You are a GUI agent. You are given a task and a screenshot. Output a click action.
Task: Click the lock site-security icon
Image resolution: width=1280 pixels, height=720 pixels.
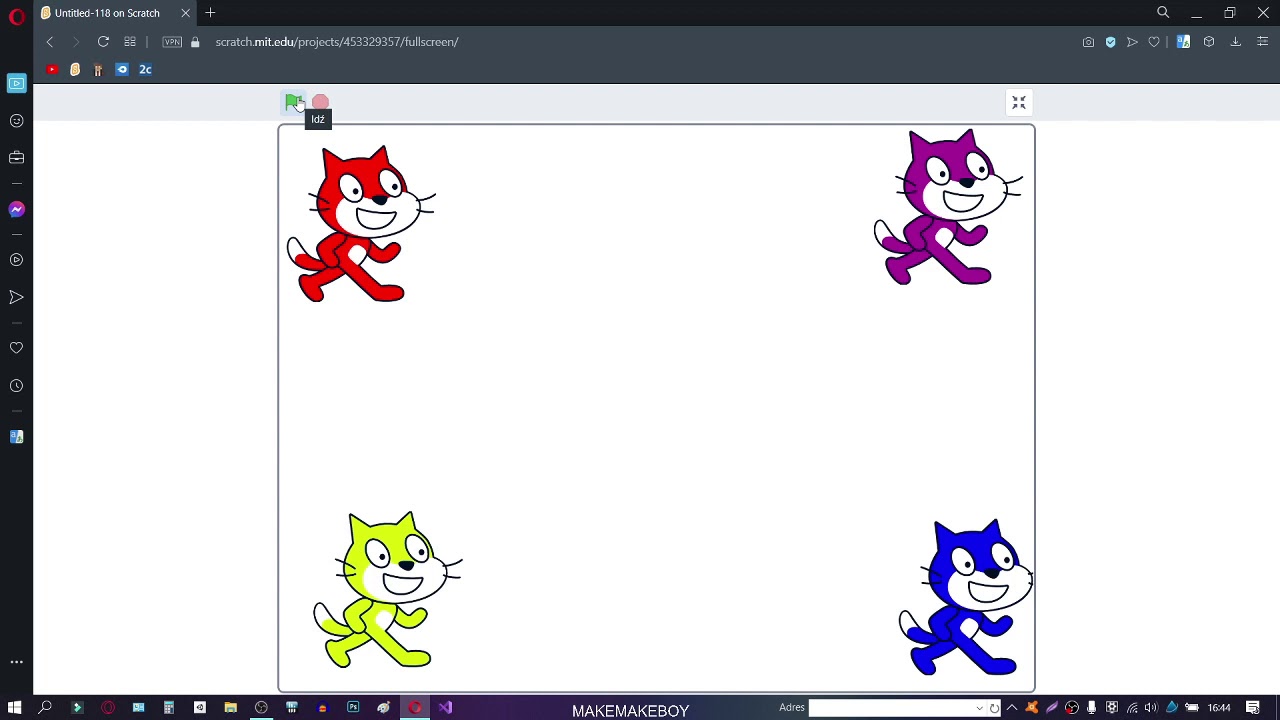[195, 42]
